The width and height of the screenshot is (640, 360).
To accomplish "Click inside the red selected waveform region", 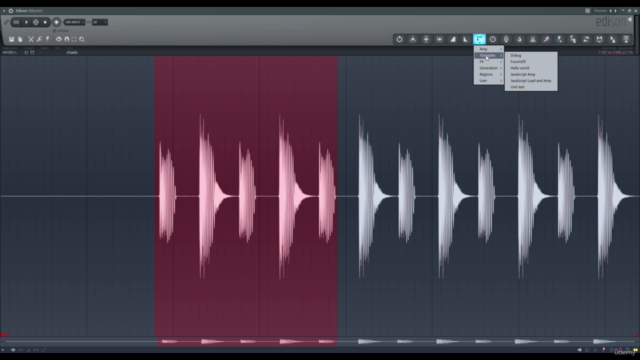I will pyautogui.click(x=246, y=196).
